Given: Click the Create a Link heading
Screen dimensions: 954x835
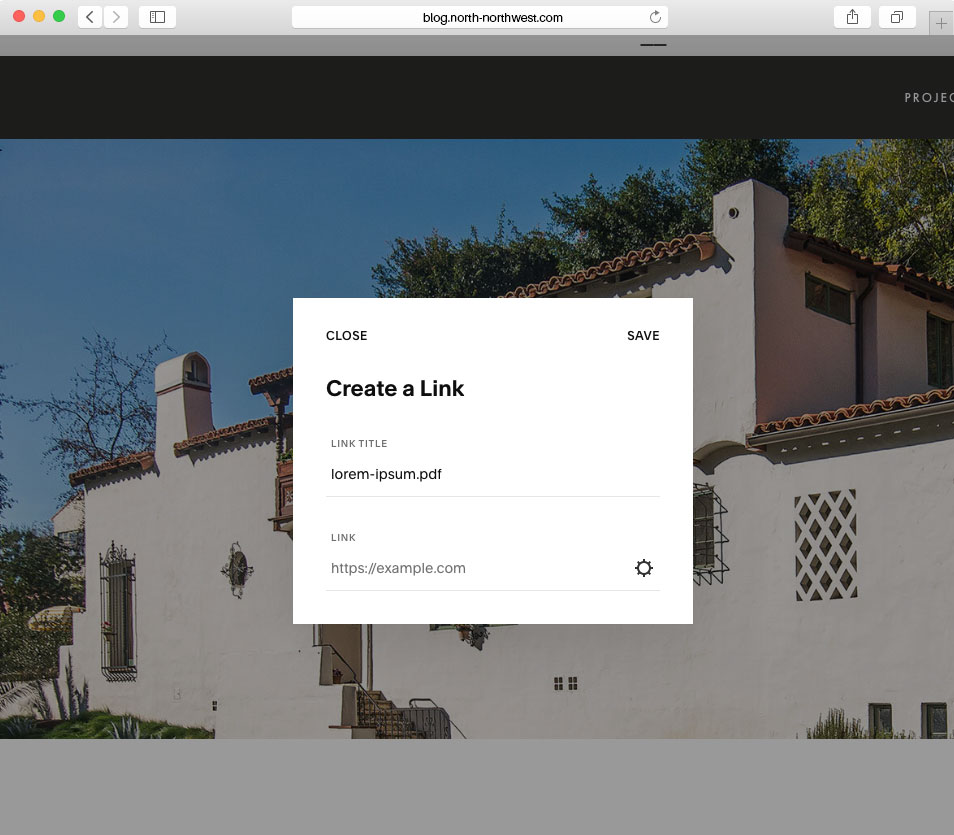Looking at the screenshot, I should tap(395, 389).
